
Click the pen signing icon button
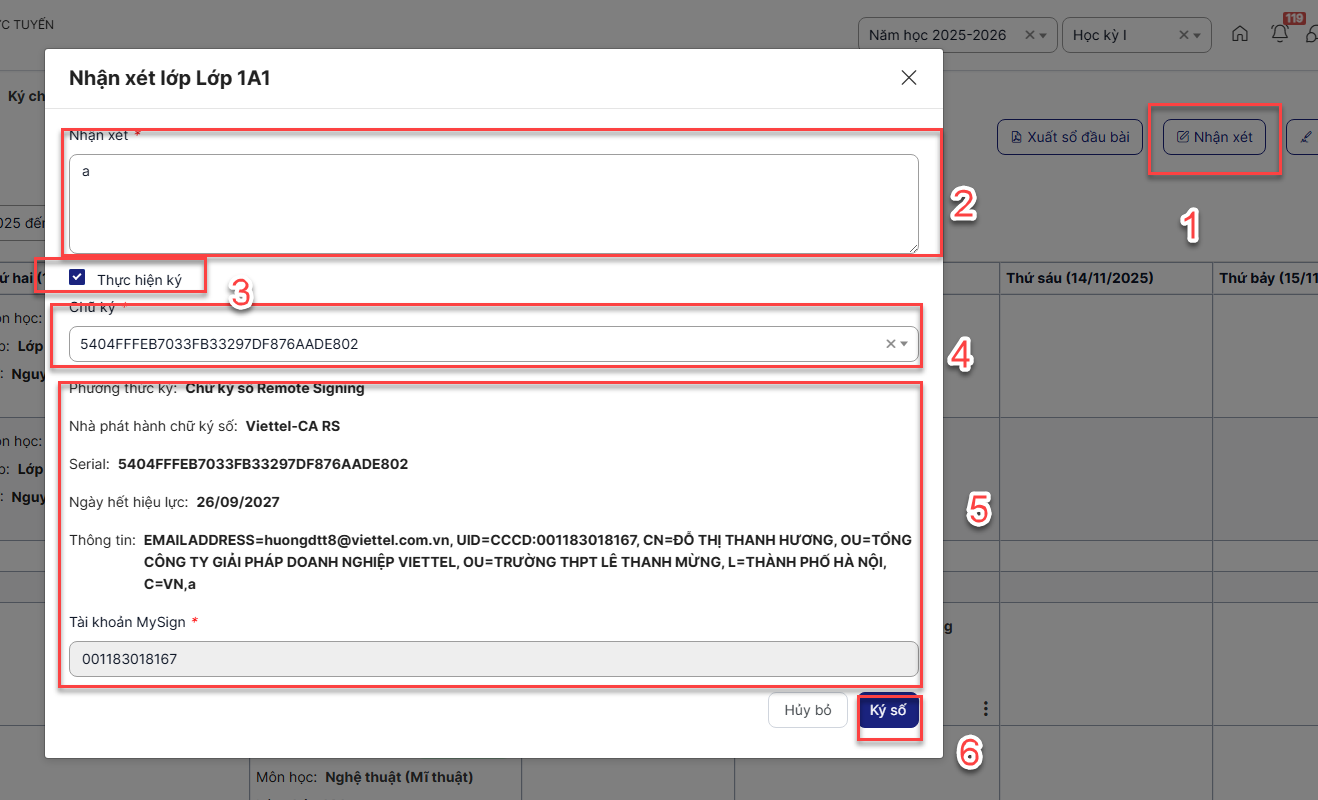pos(1304,137)
